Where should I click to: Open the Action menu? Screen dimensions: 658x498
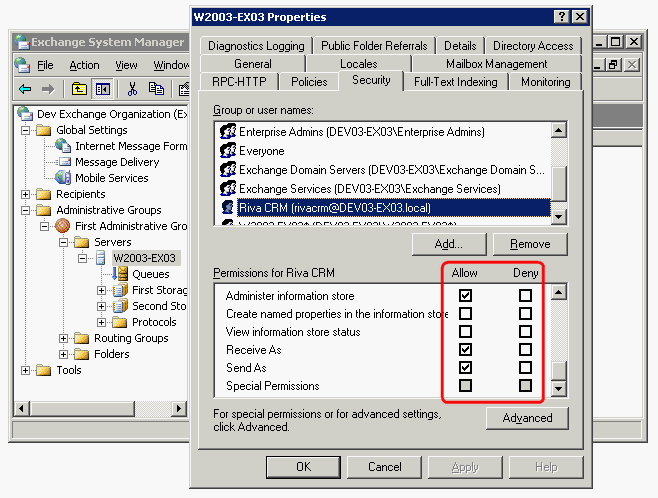(x=84, y=65)
